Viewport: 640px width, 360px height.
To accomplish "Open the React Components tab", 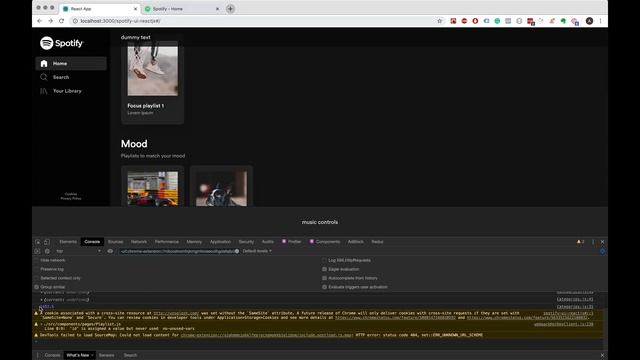I will tap(325, 242).
